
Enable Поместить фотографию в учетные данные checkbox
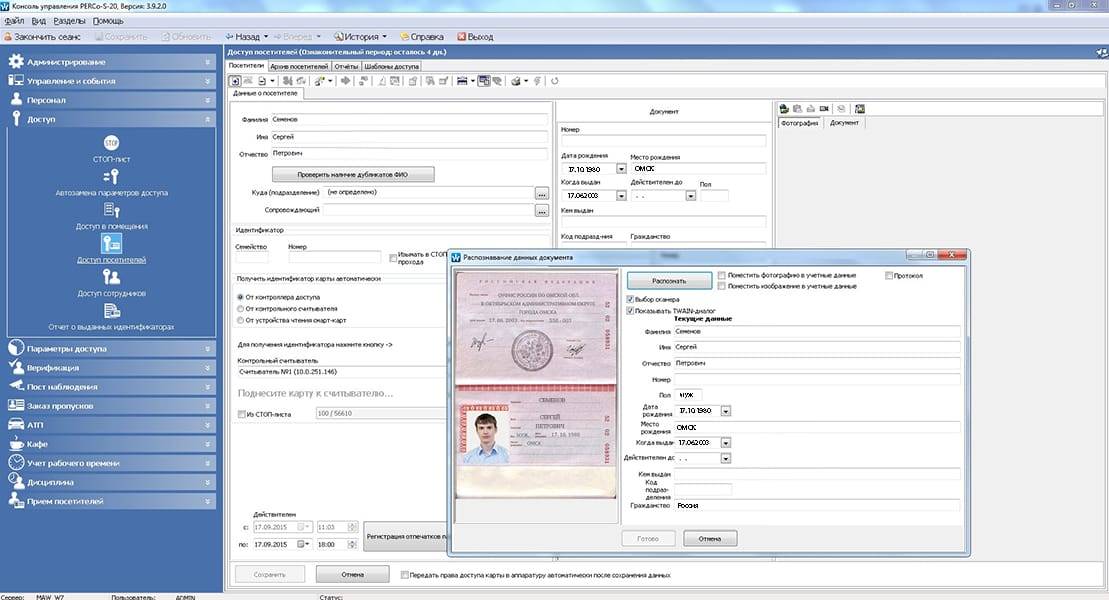[721, 275]
